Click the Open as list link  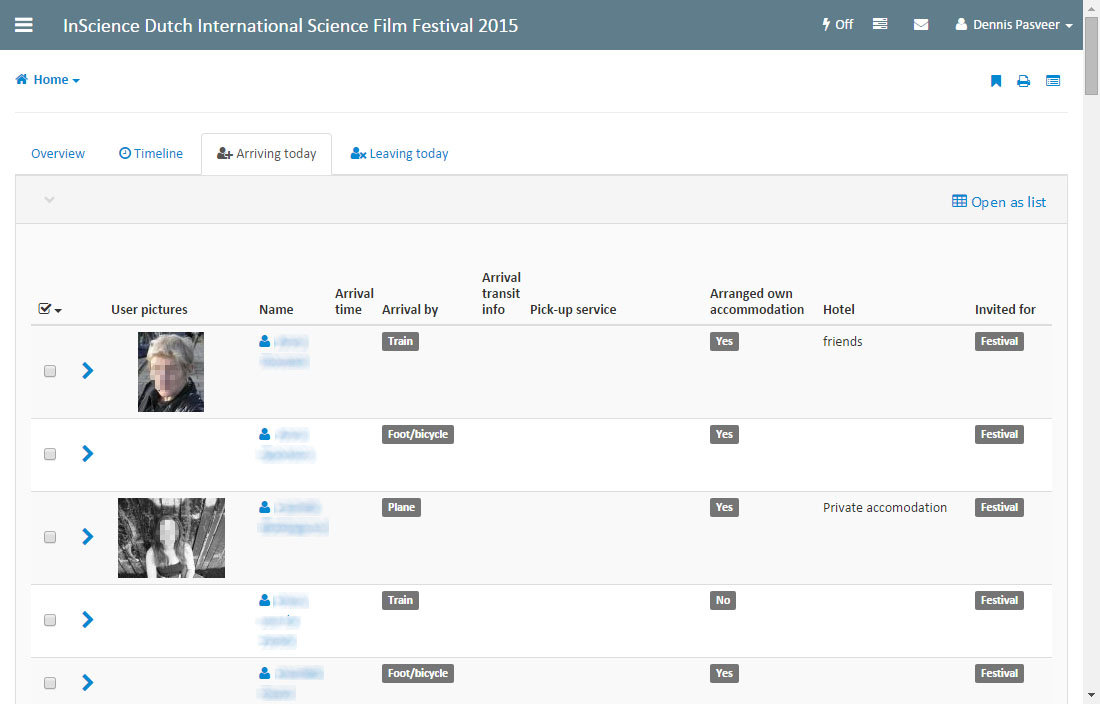[x=999, y=202]
